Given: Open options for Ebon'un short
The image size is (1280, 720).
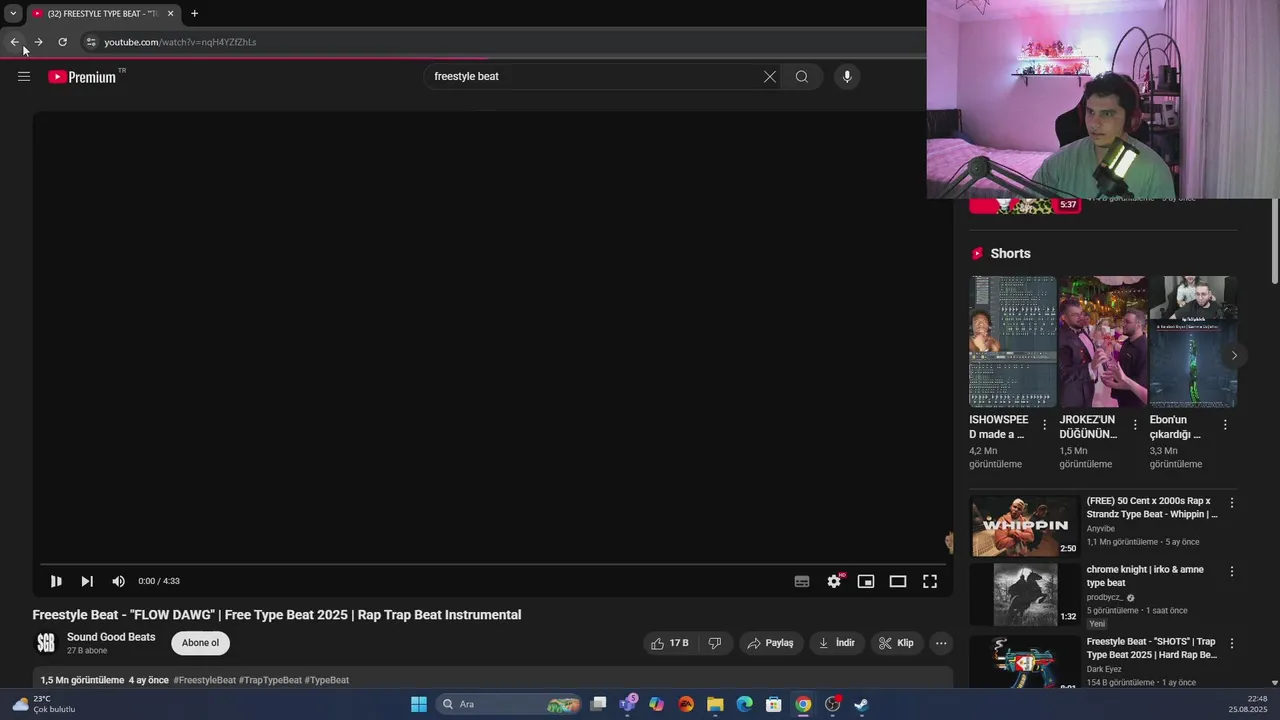Looking at the screenshot, I should click(x=1225, y=425).
